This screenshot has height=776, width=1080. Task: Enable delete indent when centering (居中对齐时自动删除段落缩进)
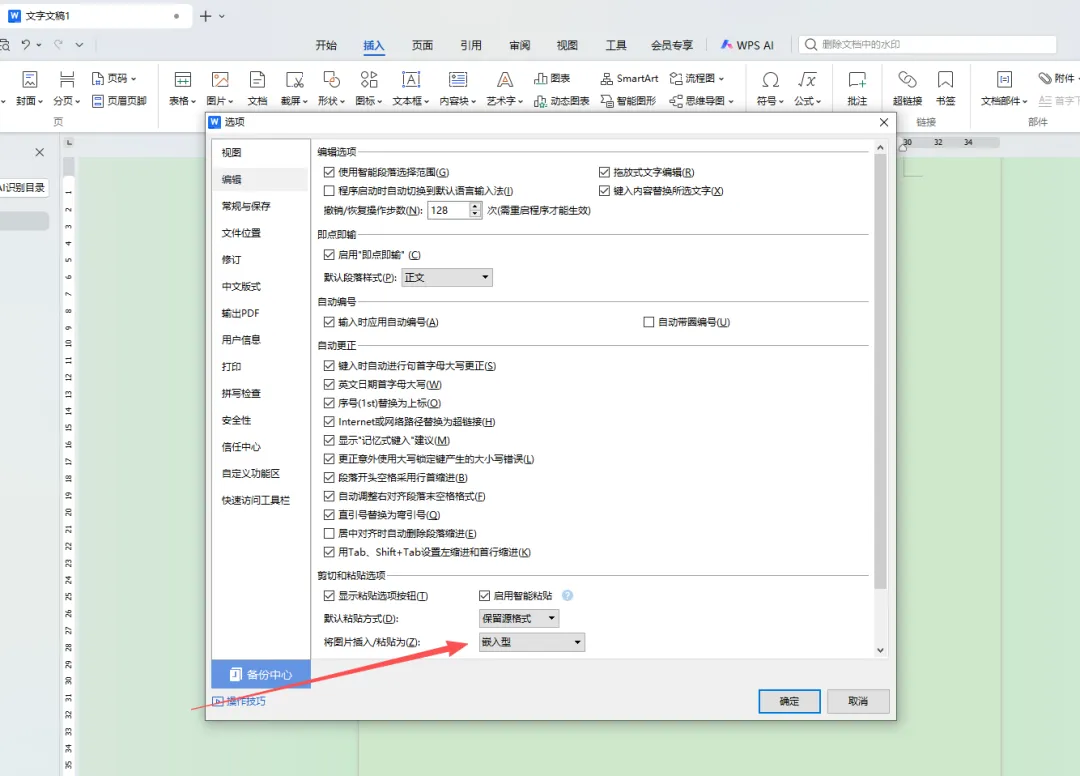(329, 534)
